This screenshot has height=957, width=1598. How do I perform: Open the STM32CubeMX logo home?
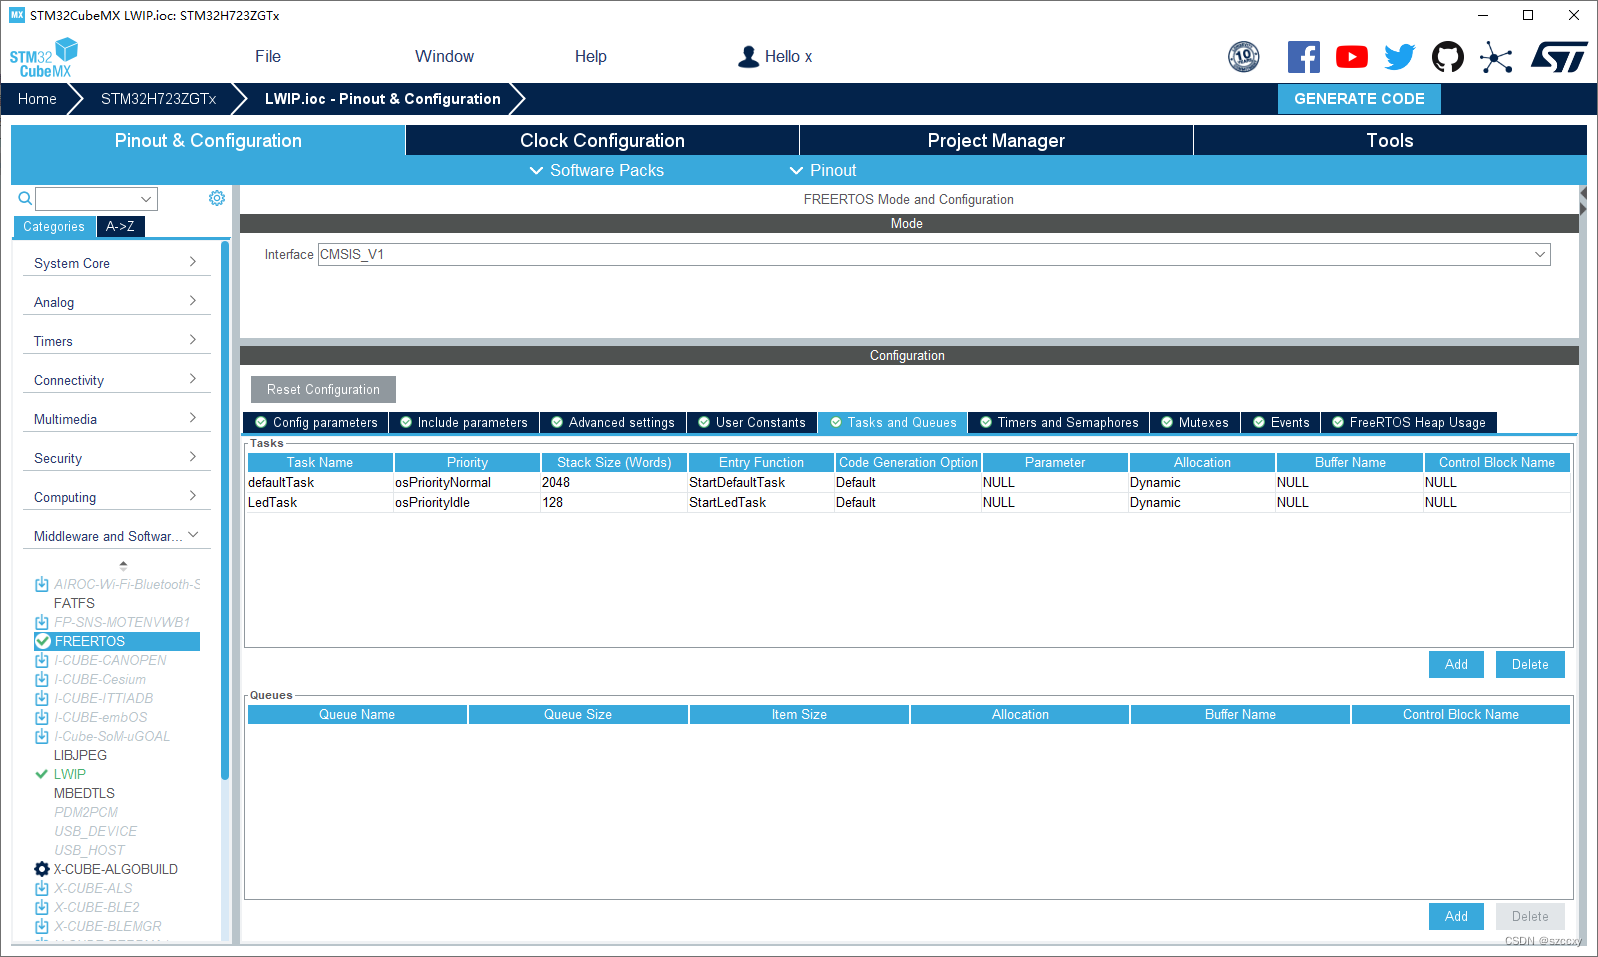point(44,58)
